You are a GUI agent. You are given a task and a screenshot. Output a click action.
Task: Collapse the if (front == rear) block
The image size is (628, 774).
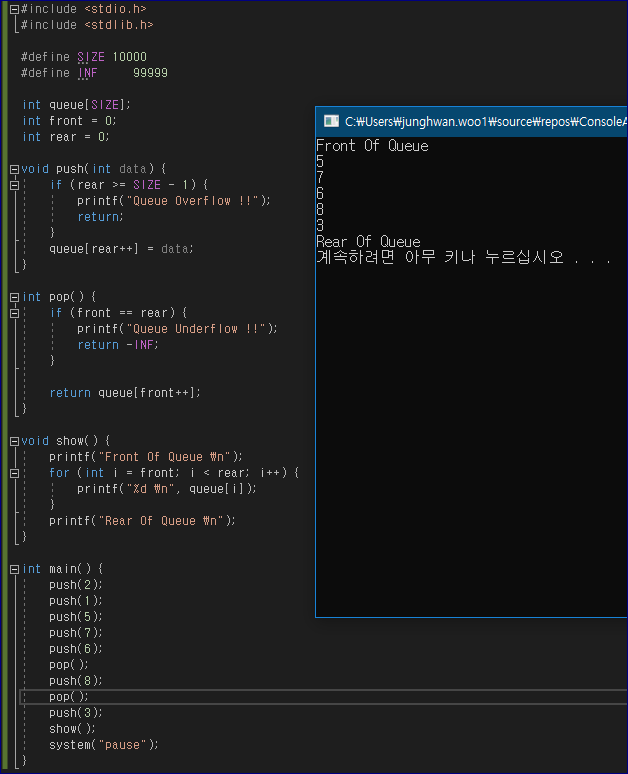click(x=14, y=313)
